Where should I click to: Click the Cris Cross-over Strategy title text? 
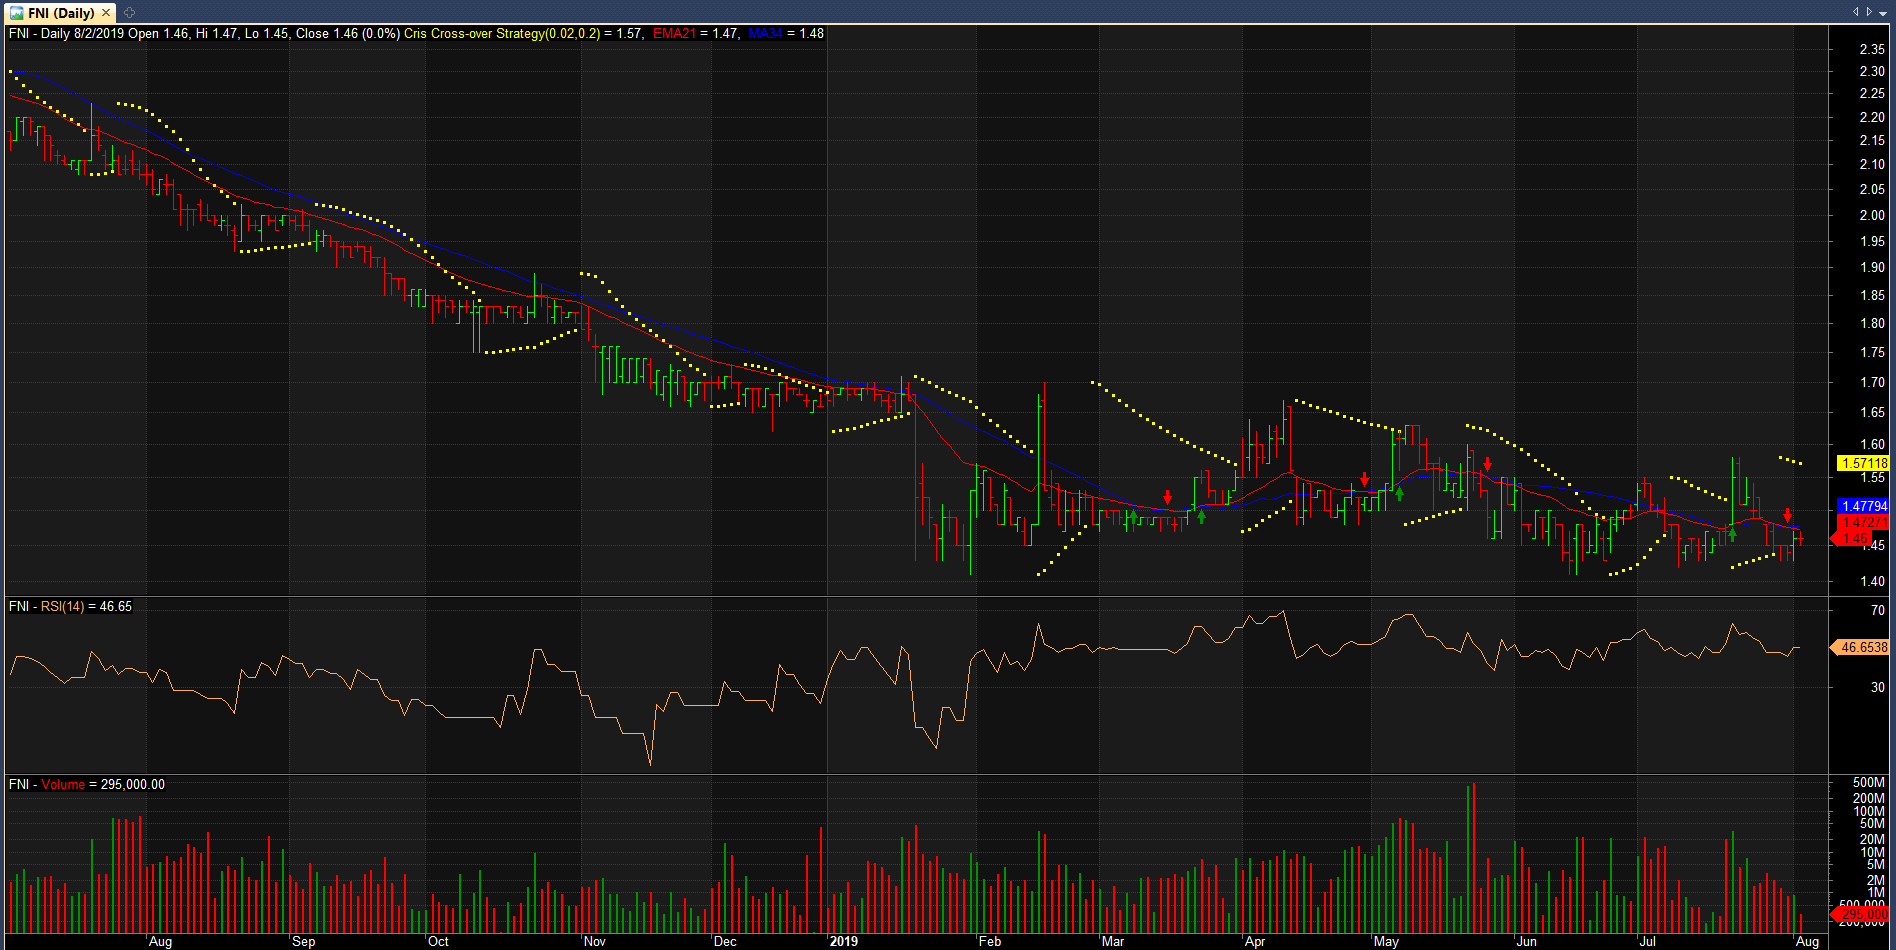[474, 33]
